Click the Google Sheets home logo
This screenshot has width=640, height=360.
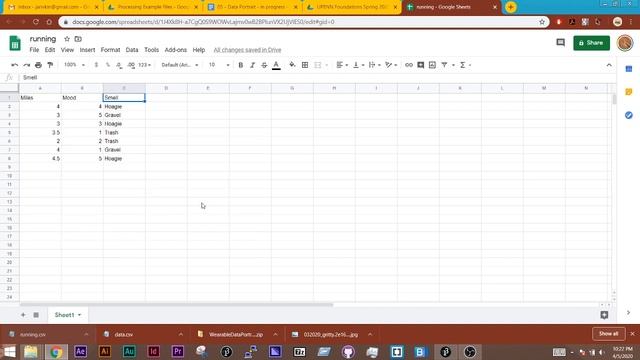click(15, 43)
